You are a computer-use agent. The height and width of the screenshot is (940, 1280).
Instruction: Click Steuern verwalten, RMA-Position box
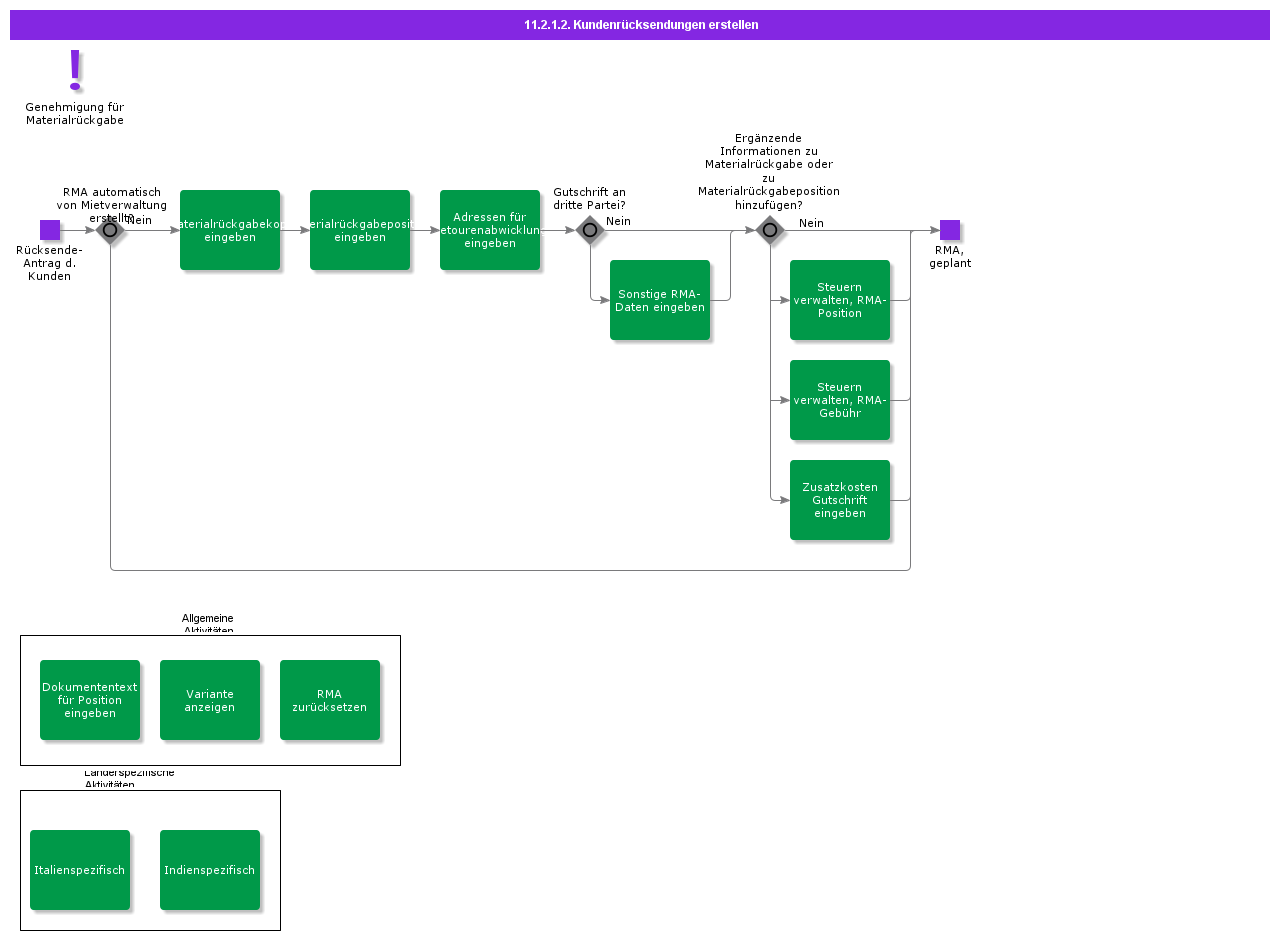pos(840,300)
